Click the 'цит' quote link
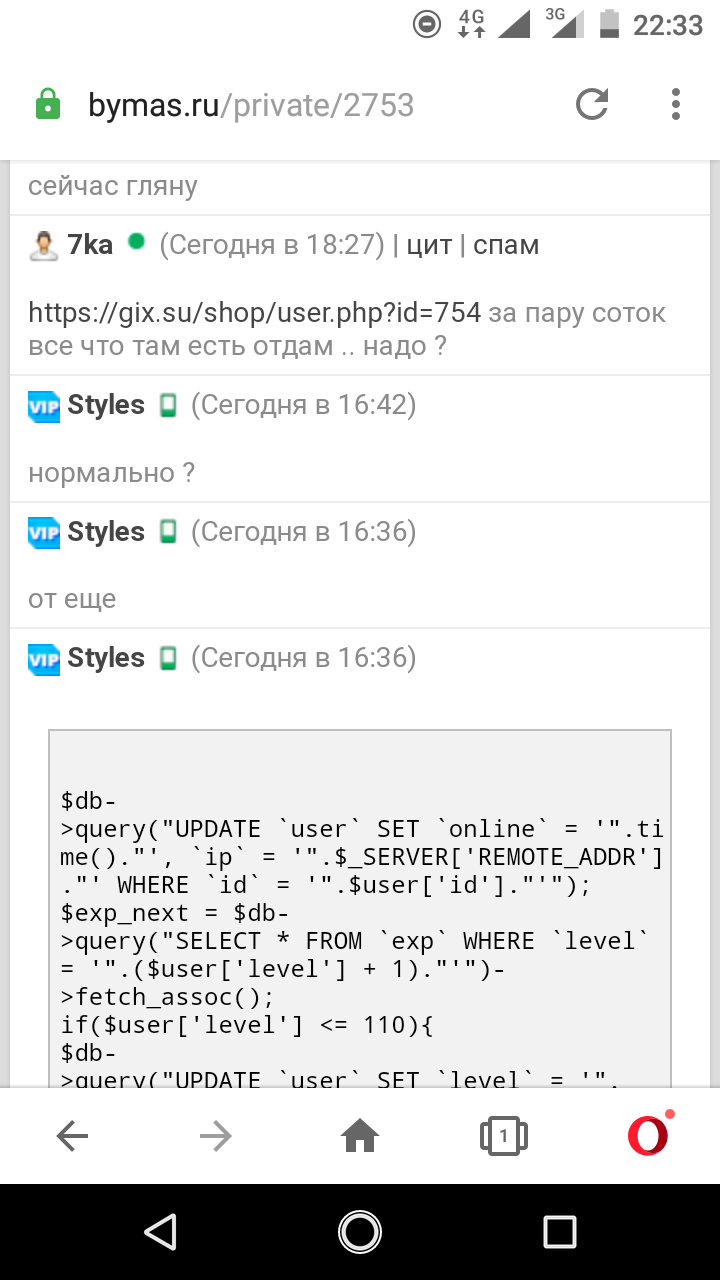This screenshot has width=720, height=1280. point(429,245)
